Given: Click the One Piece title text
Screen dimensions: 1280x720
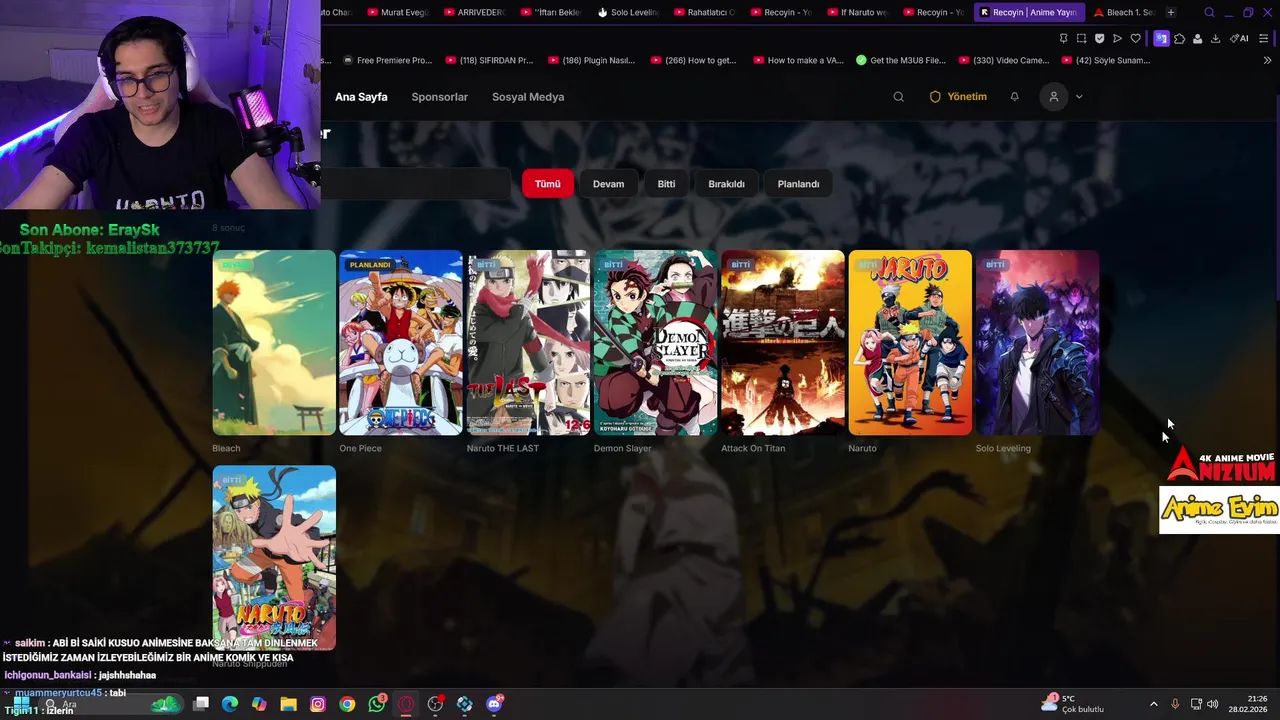Looking at the screenshot, I should click(x=360, y=448).
